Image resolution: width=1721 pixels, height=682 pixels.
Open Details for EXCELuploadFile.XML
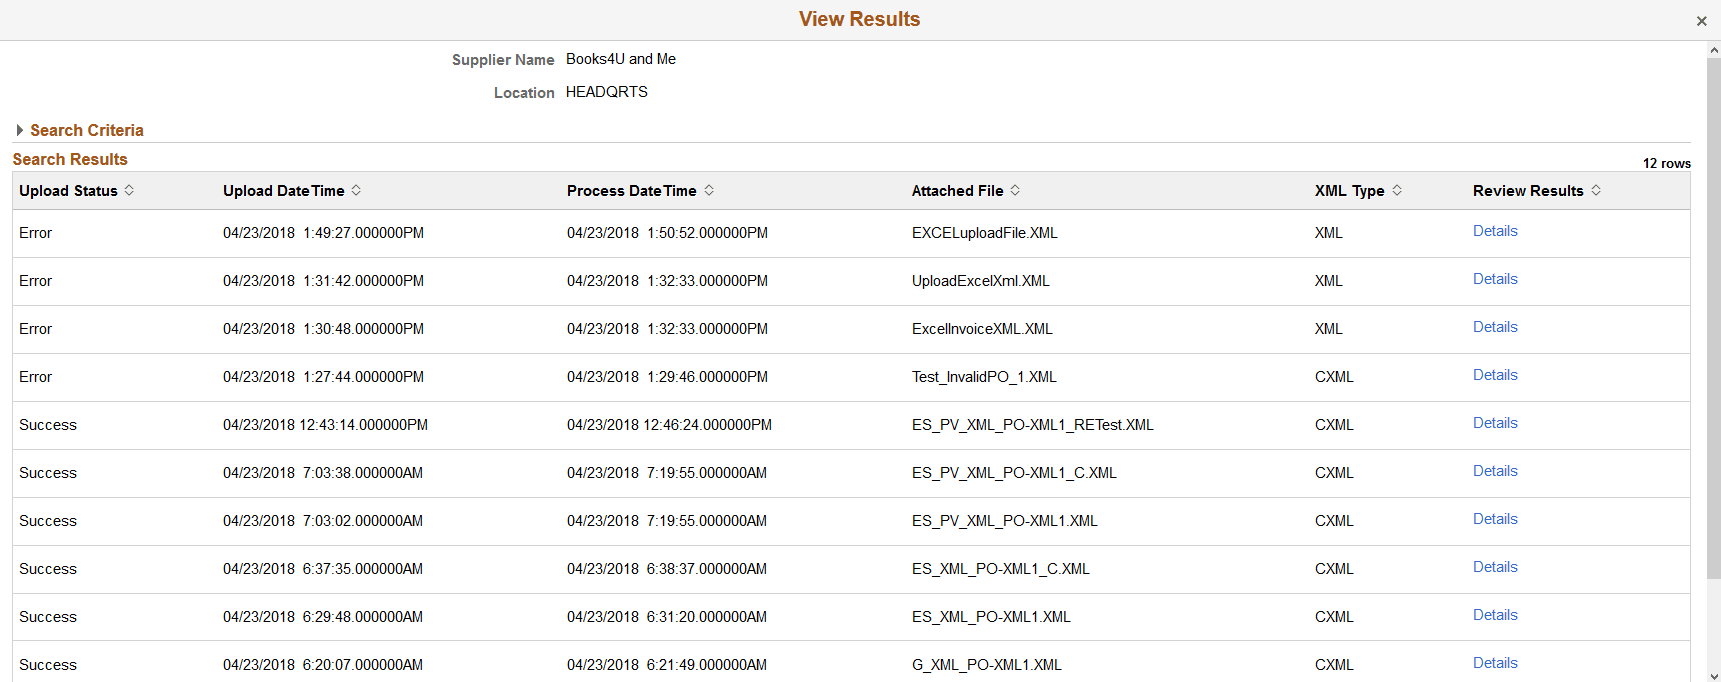pyautogui.click(x=1495, y=231)
